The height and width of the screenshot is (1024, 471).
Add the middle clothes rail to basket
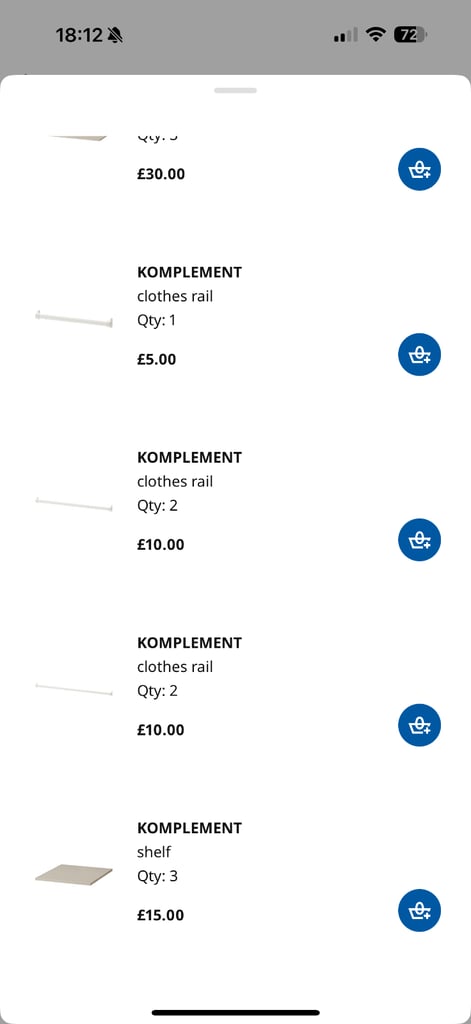pyautogui.click(x=419, y=540)
